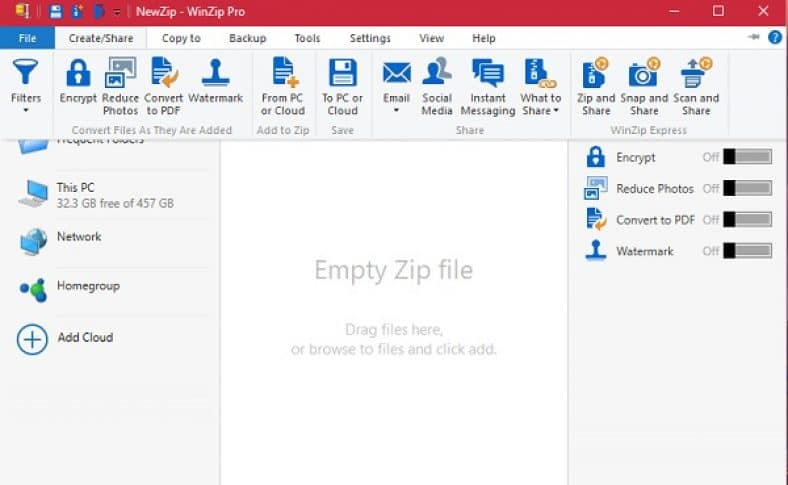The image size is (788, 485).
Task: Open the Tools tab
Action: pos(307,38)
